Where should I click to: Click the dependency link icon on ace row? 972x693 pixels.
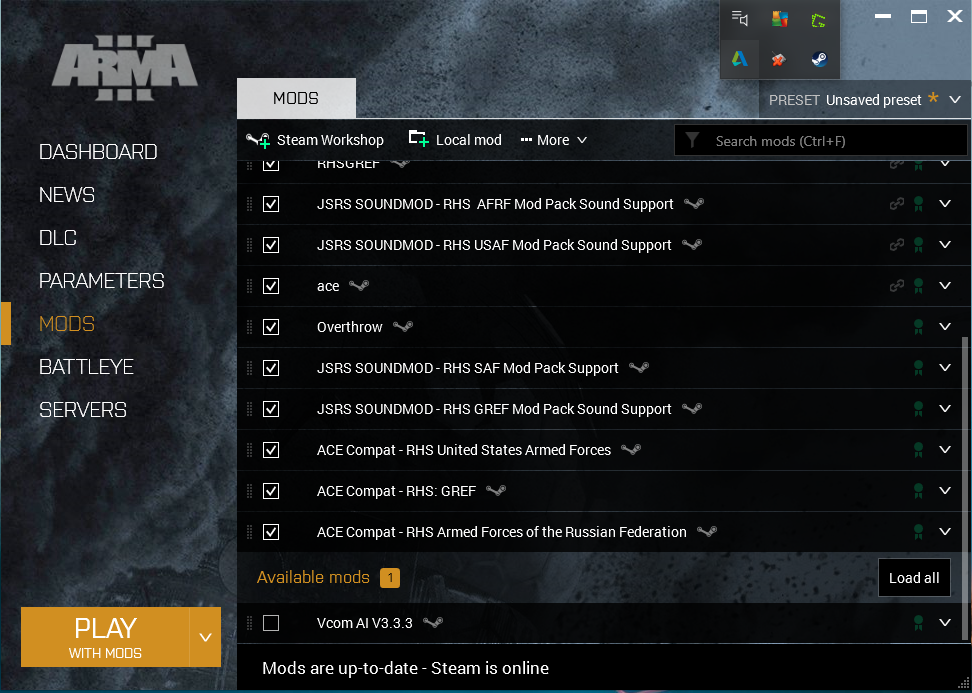(x=897, y=286)
